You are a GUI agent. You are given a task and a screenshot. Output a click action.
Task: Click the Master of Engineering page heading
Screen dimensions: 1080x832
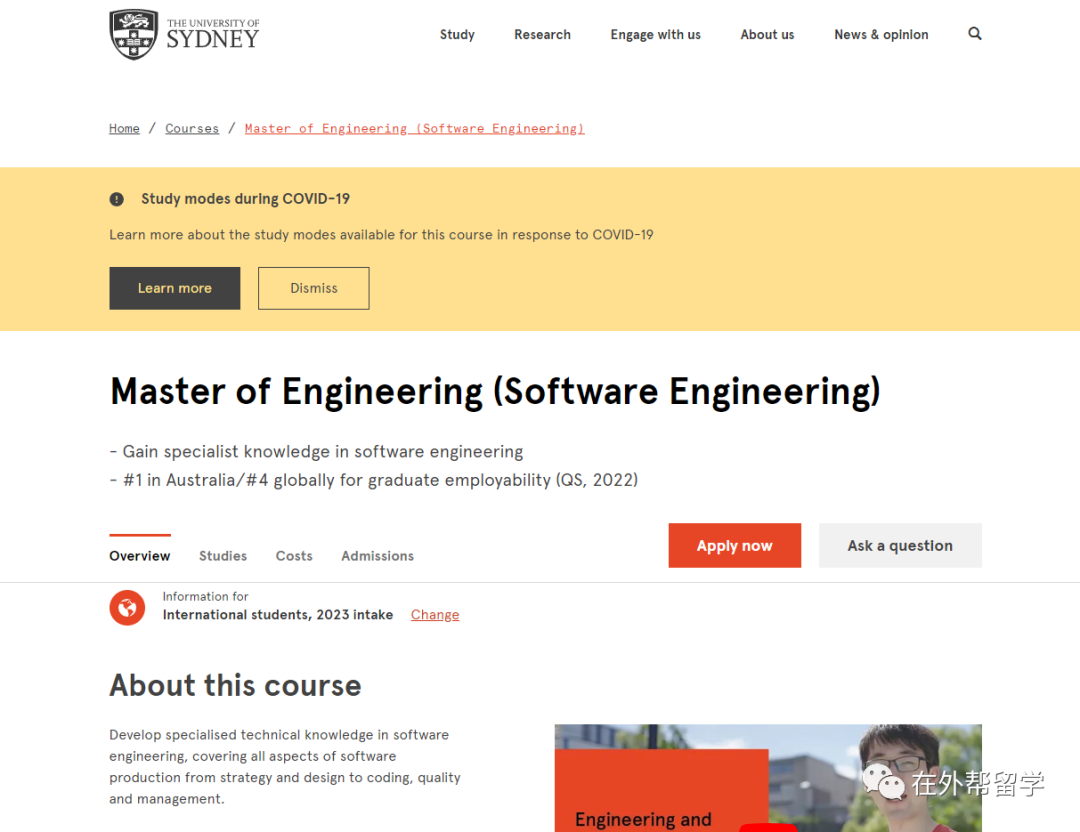(x=495, y=391)
